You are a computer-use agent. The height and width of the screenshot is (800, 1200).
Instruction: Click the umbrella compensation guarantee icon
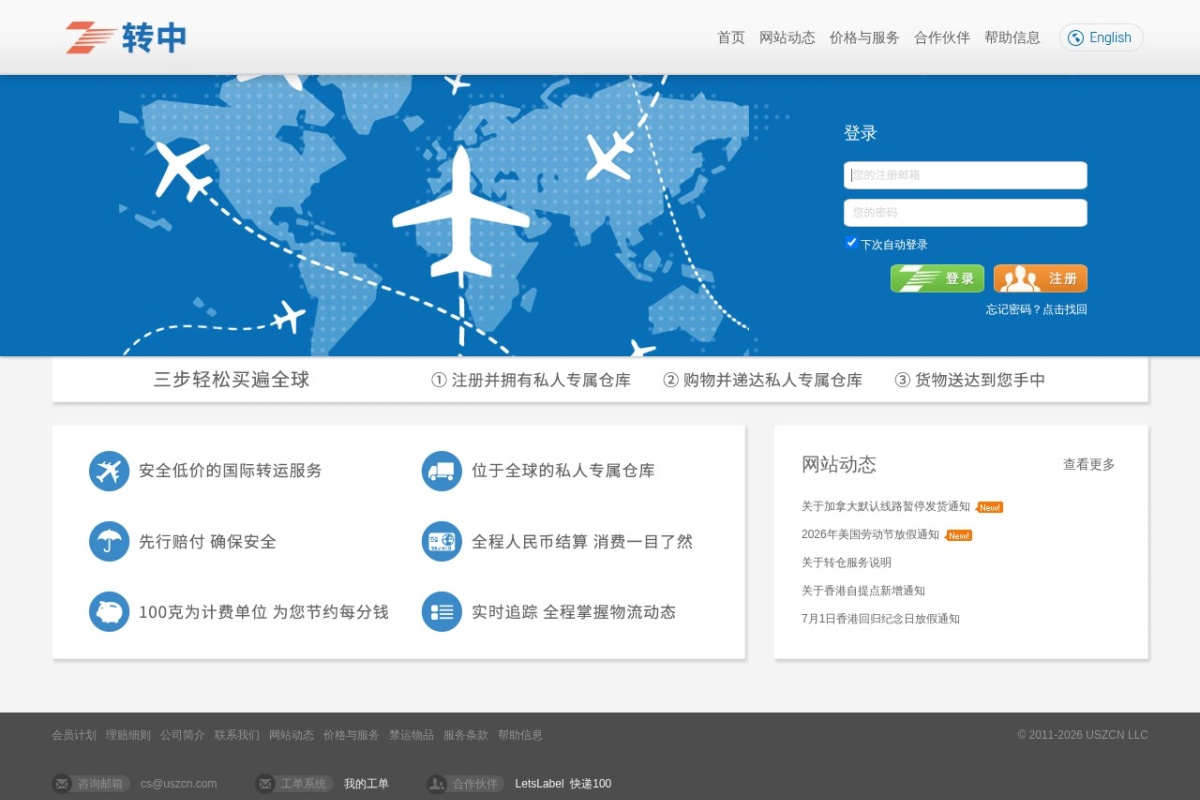point(109,542)
